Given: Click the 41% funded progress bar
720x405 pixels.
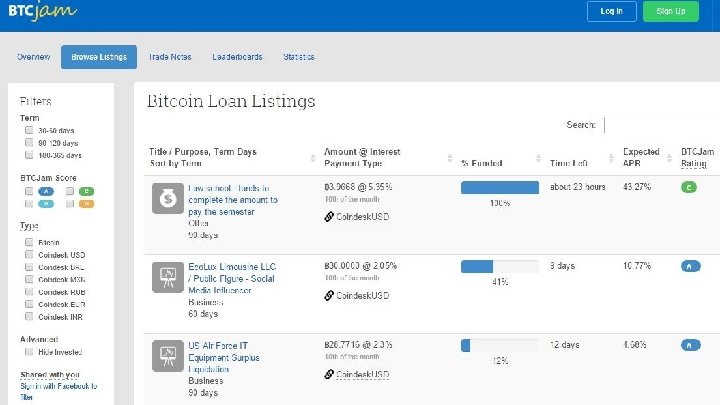Looking at the screenshot, I should [x=500, y=266].
